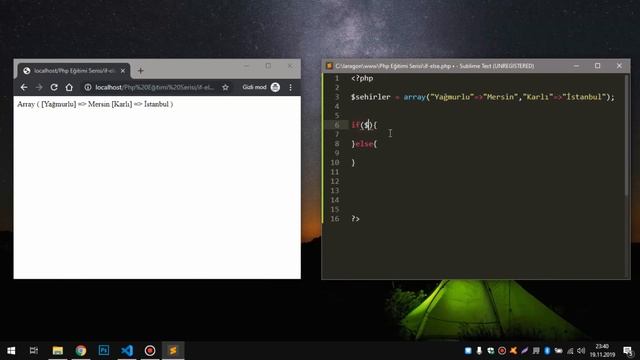The height and width of the screenshot is (360, 640).
Task: Open Photoshop from the taskbar
Action: tap(104, 351)
